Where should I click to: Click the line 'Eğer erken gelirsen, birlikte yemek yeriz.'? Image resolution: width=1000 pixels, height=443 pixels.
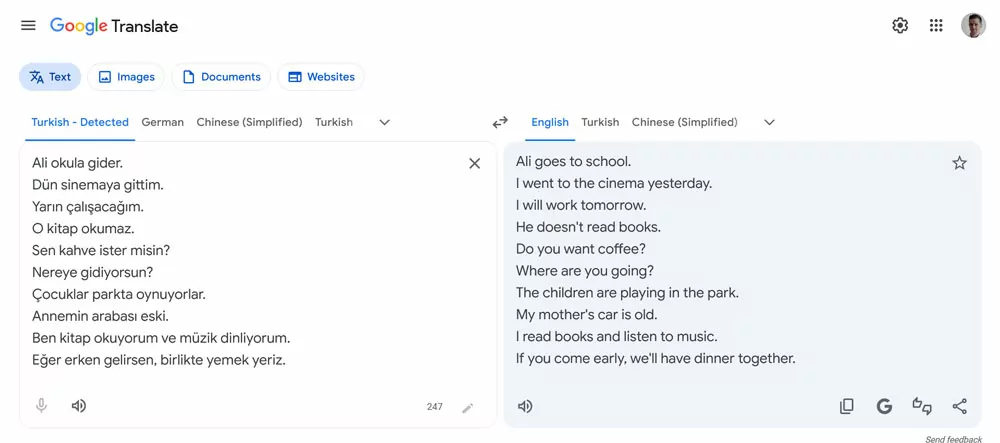(159, 360)
